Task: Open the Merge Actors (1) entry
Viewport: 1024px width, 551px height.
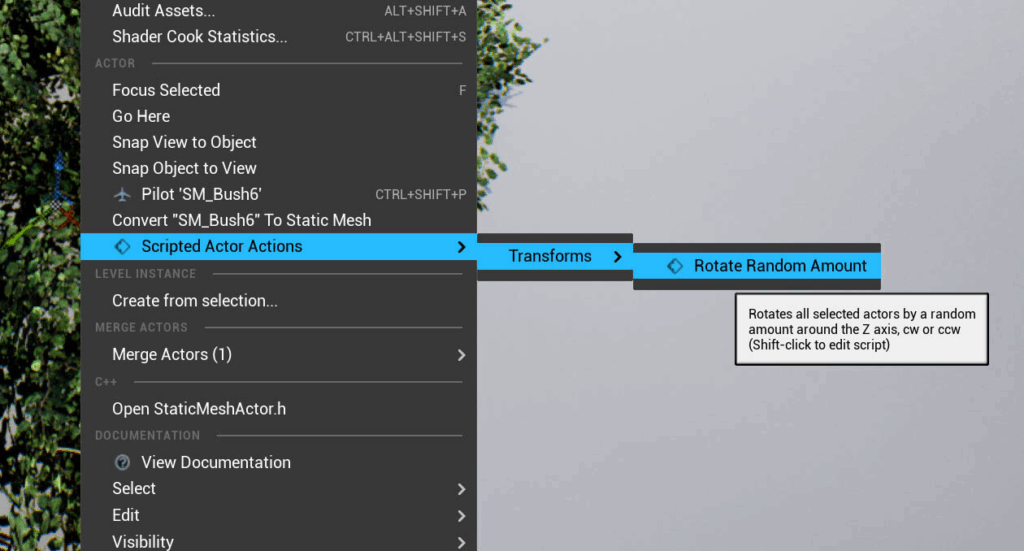Action: [279, 354]
